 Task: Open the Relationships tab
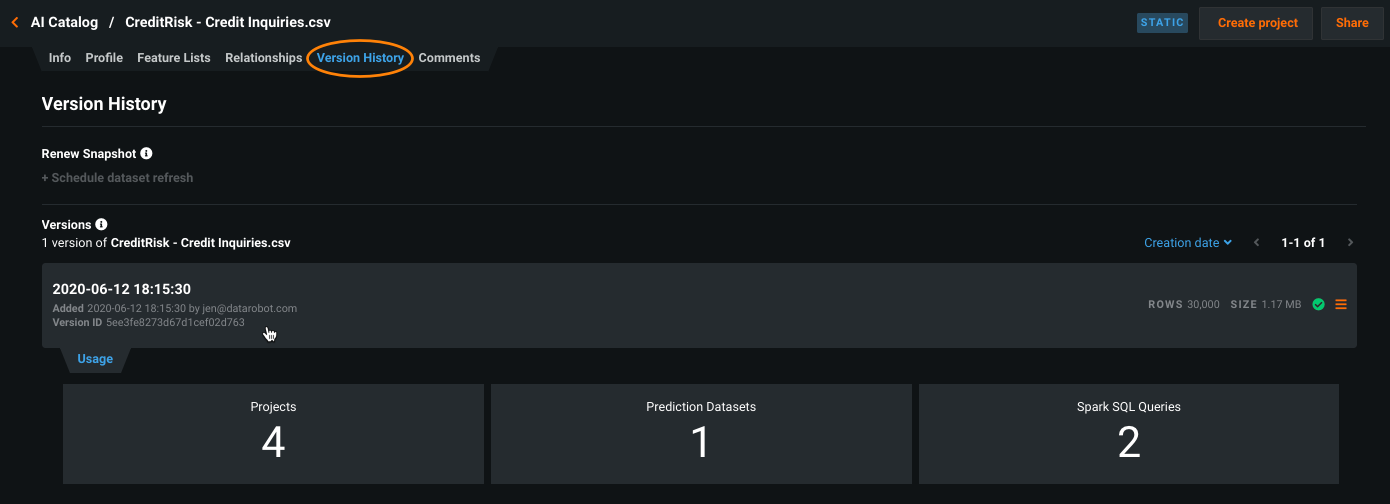[x=264, y=58]
